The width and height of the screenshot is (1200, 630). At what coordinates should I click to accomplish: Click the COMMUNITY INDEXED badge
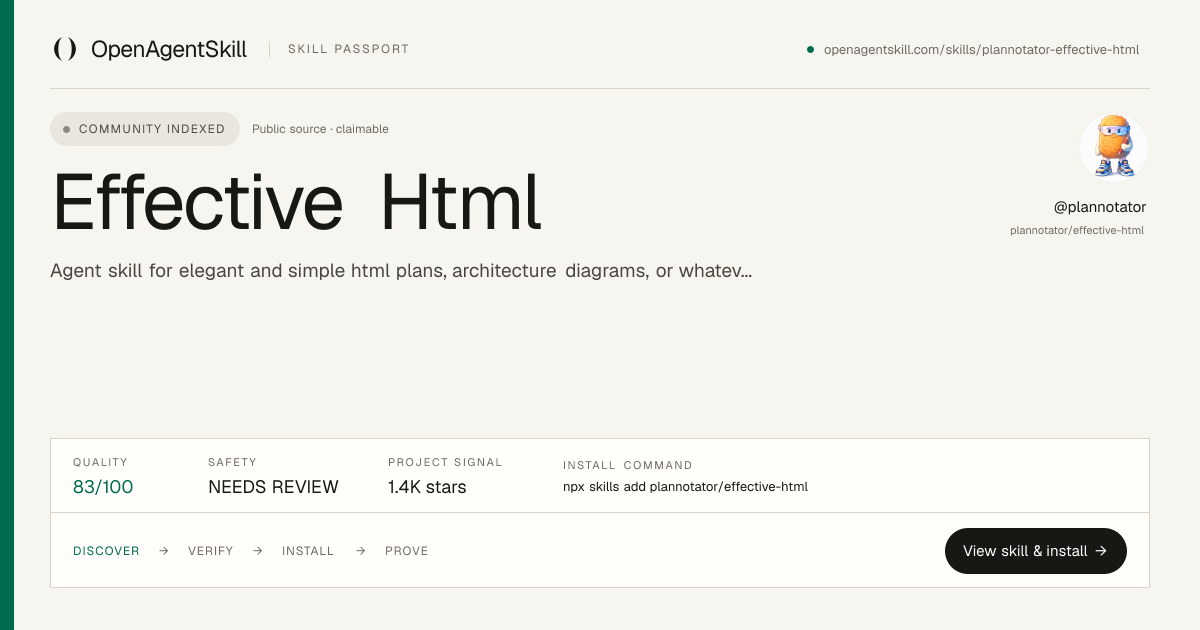pos(145,129)
